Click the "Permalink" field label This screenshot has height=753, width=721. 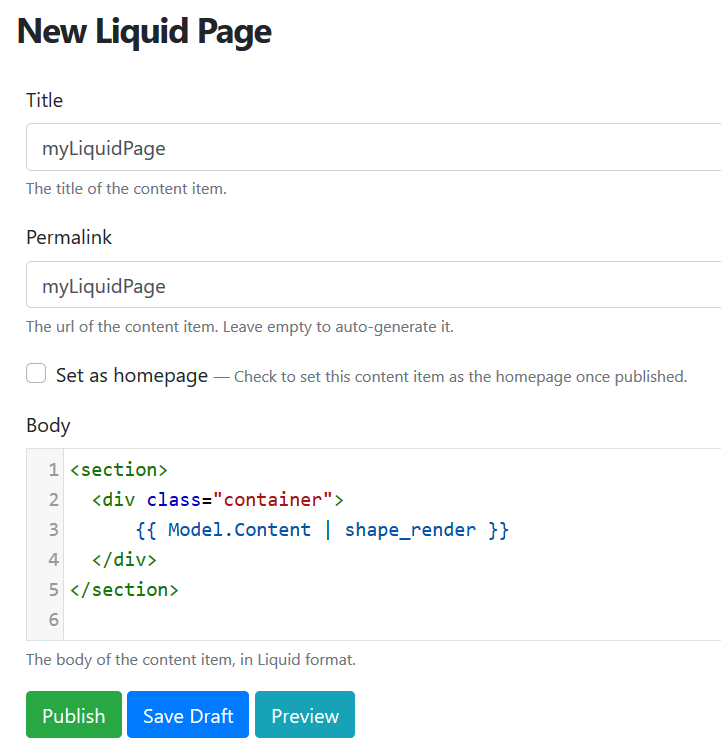pyautogui.click(x=69, y=237)
